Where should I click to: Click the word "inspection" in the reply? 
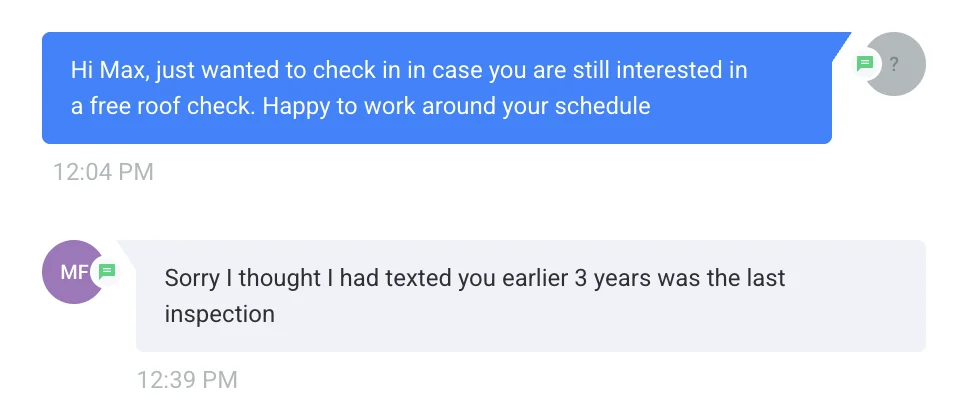pyautogui.click(x=219, y=315)
